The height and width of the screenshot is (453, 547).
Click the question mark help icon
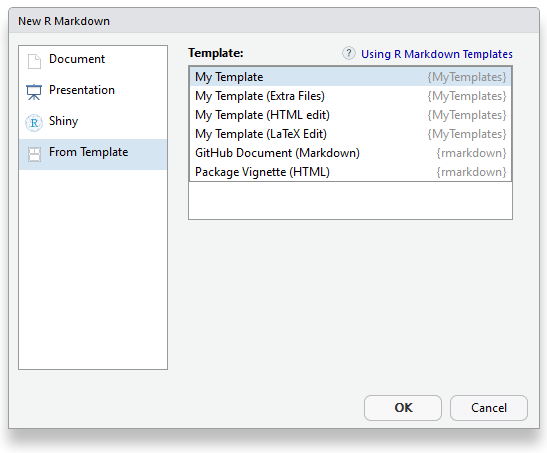[x=349, y=53]
